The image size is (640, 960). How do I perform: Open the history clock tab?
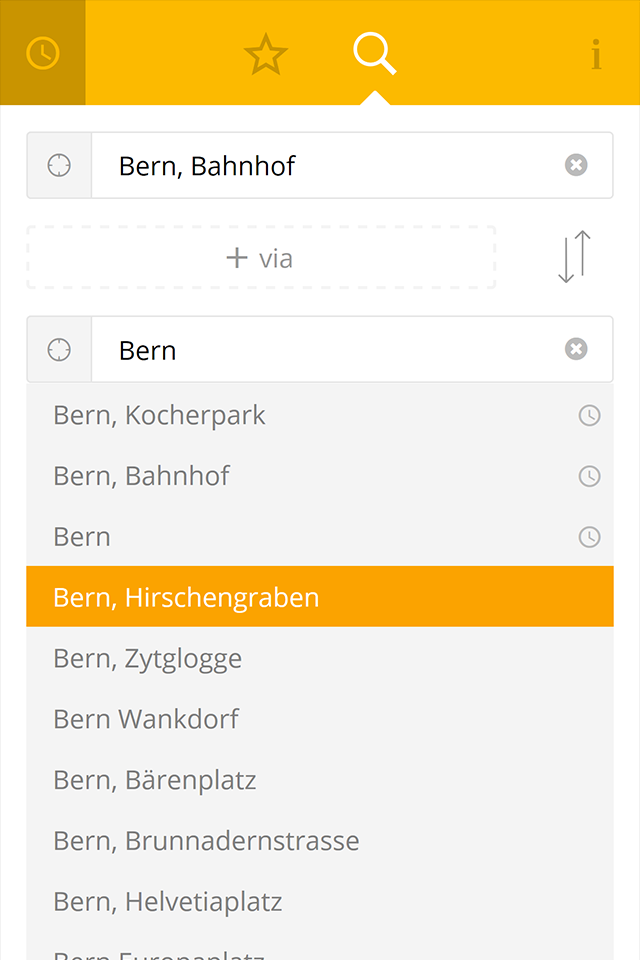[x=43, y=53]
